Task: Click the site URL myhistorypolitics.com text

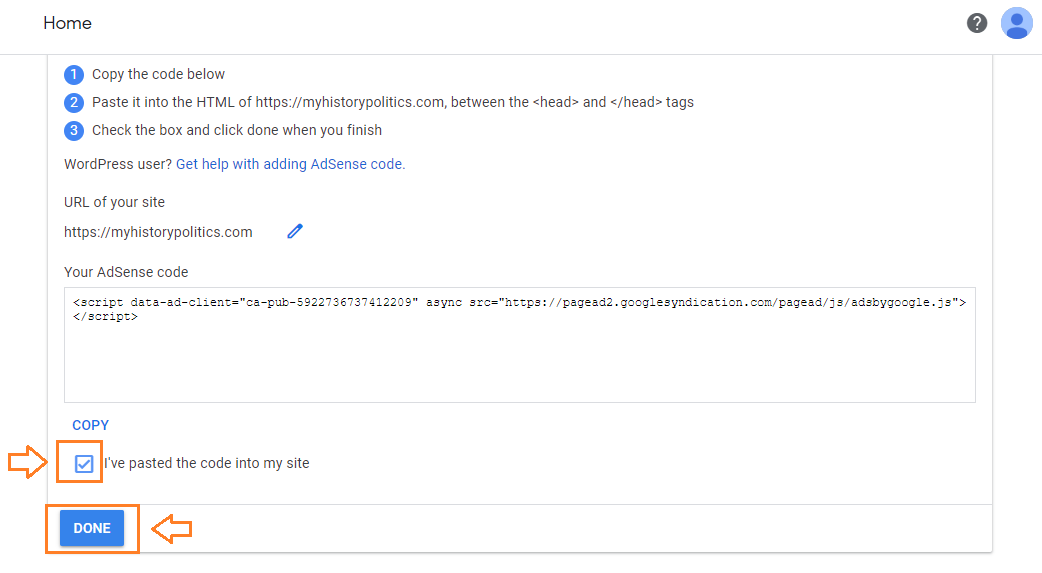Action: pyautogui.click(x=158, y=232)
